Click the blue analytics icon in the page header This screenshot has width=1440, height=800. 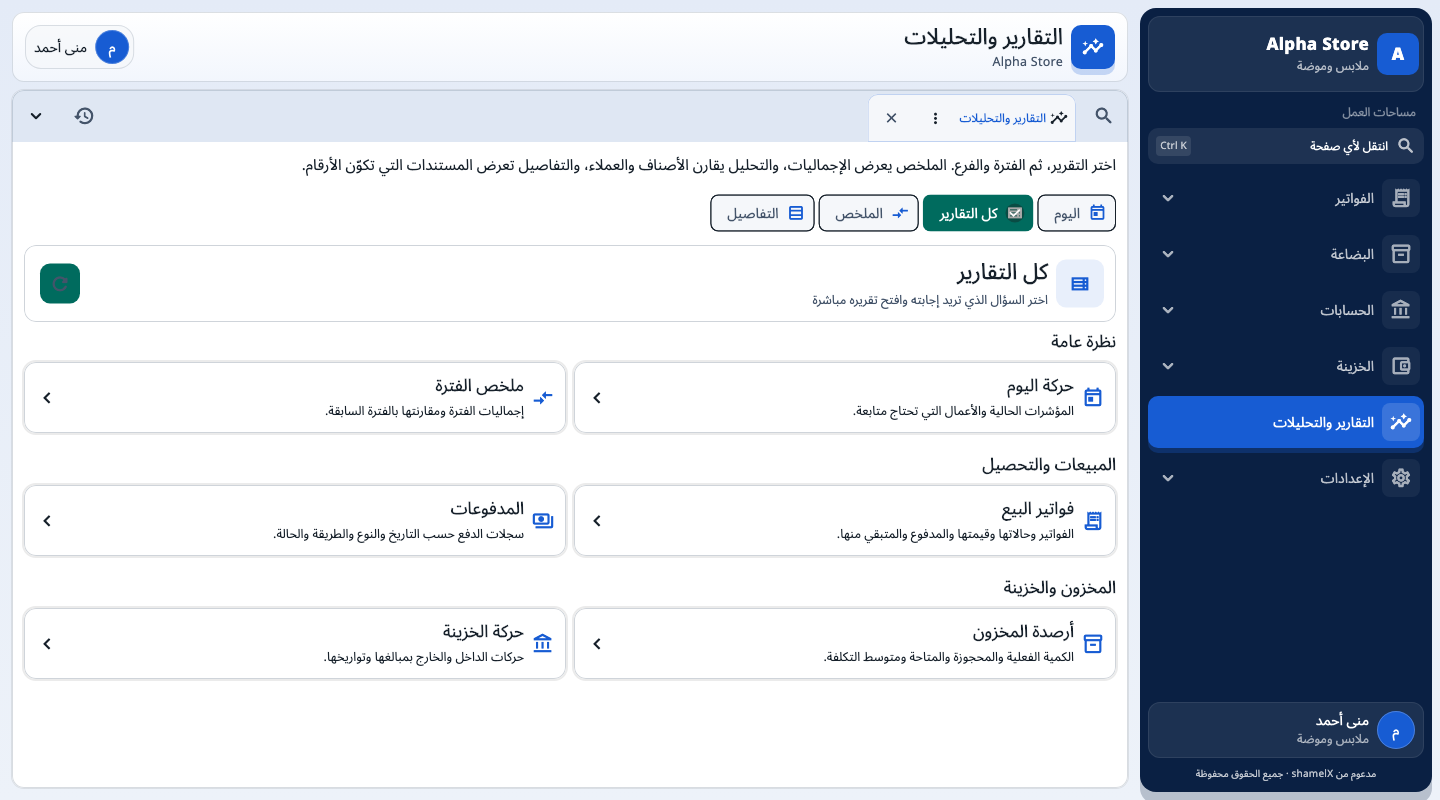(1093, 47)
